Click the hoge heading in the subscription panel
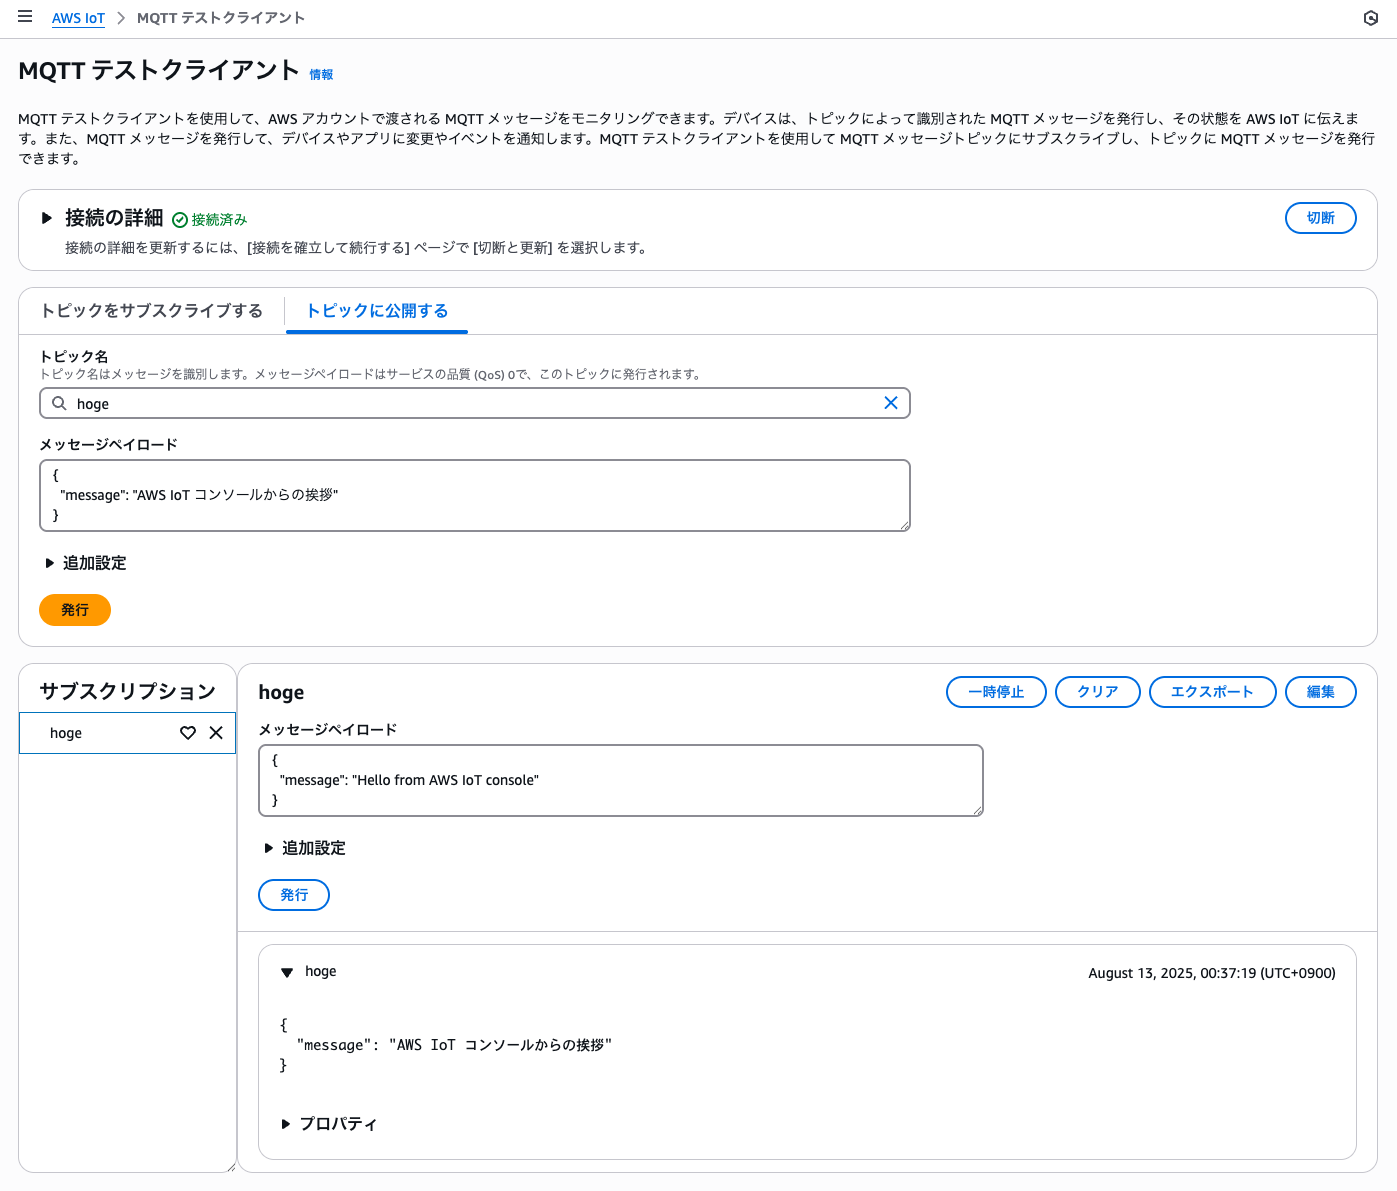The width and height of the screenshot is (1397, 1191). [x=281, y=692]
